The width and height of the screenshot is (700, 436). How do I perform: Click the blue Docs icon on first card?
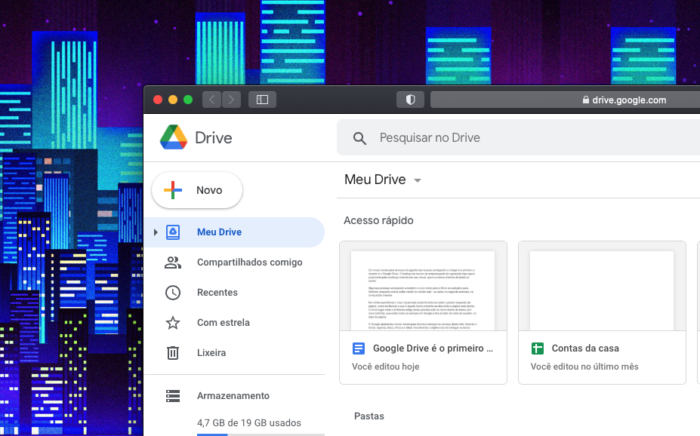pos(358,348)
